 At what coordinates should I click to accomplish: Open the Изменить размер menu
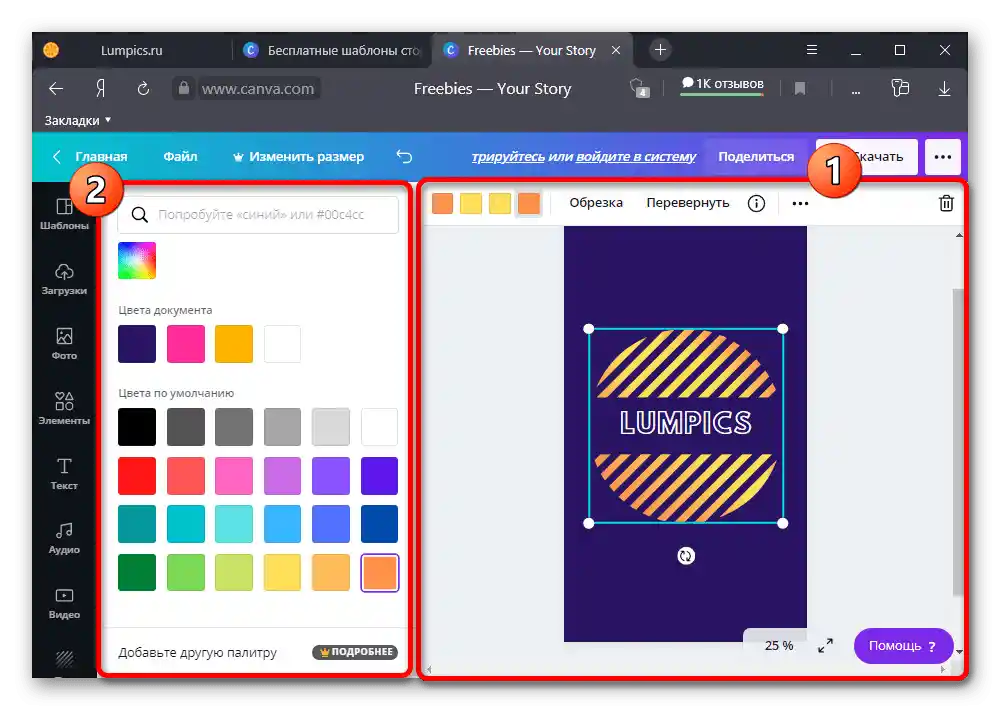[298, 156]
